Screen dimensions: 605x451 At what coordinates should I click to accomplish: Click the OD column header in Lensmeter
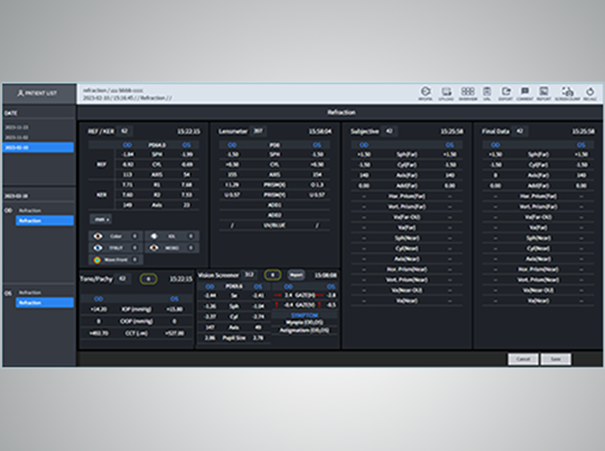[232, 145]
